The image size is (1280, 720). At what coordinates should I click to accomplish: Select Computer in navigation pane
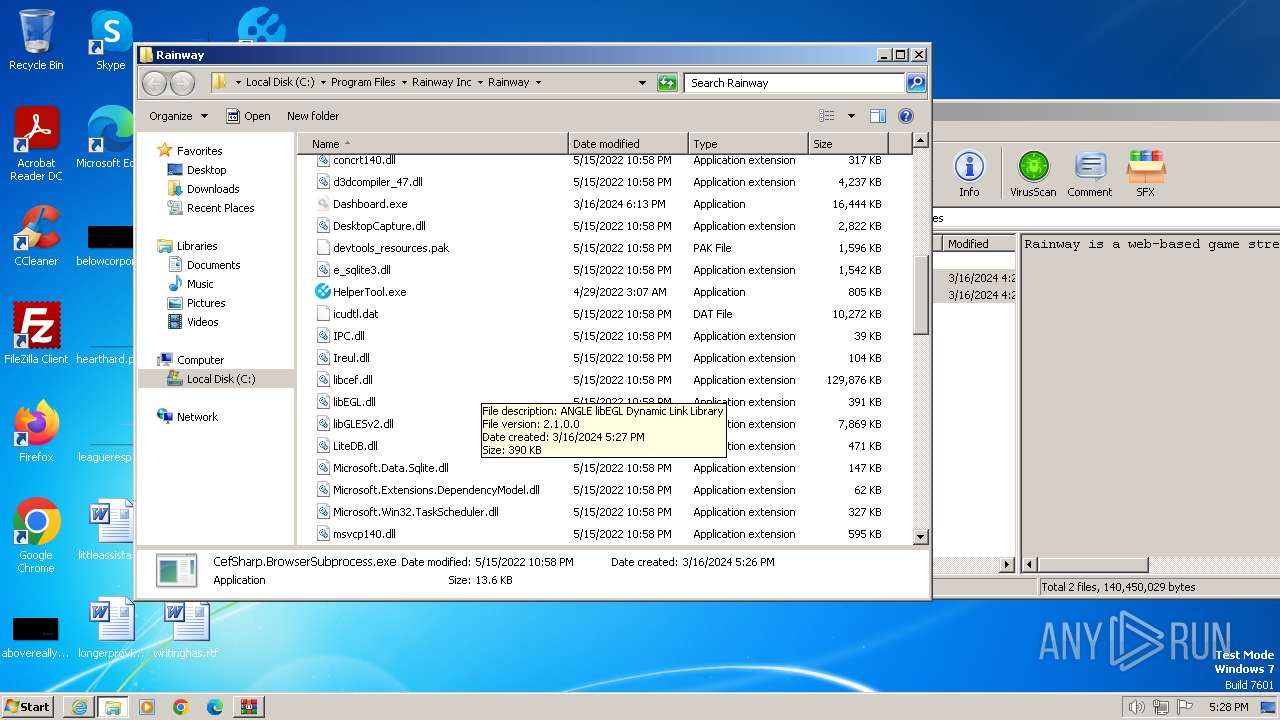[200, 360]
